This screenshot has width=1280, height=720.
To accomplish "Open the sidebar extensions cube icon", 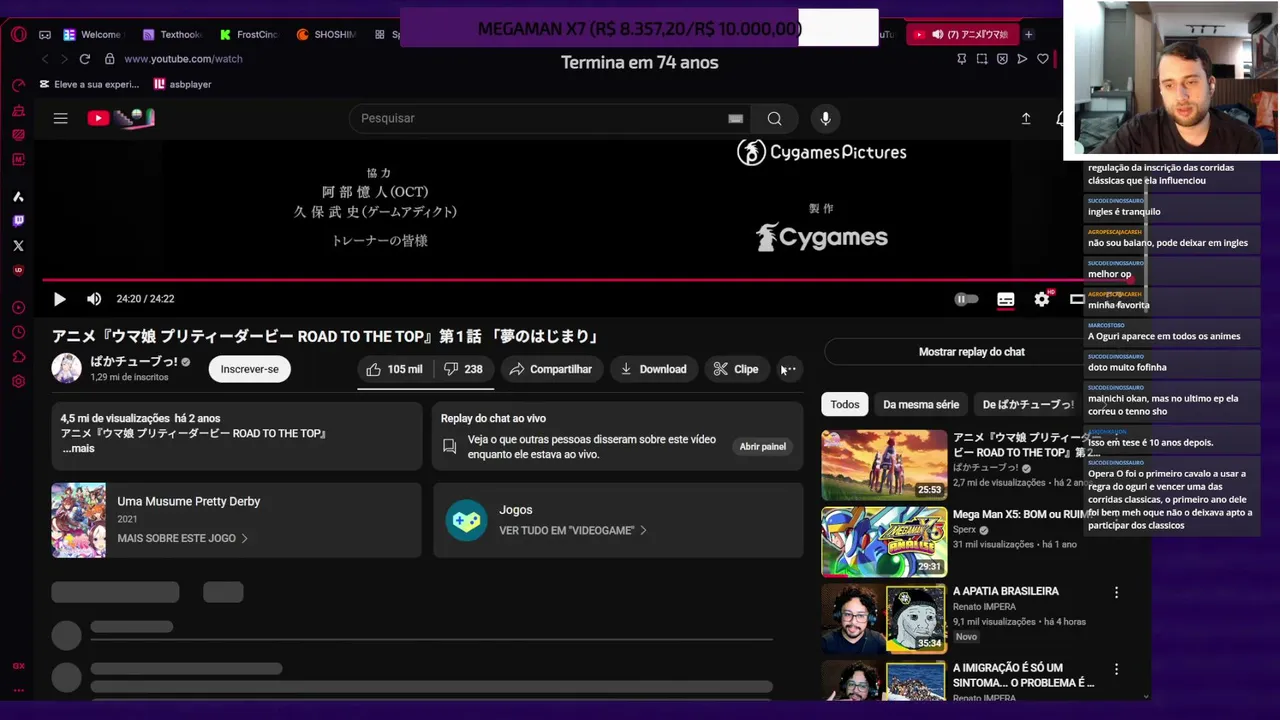I will point(19,357).
